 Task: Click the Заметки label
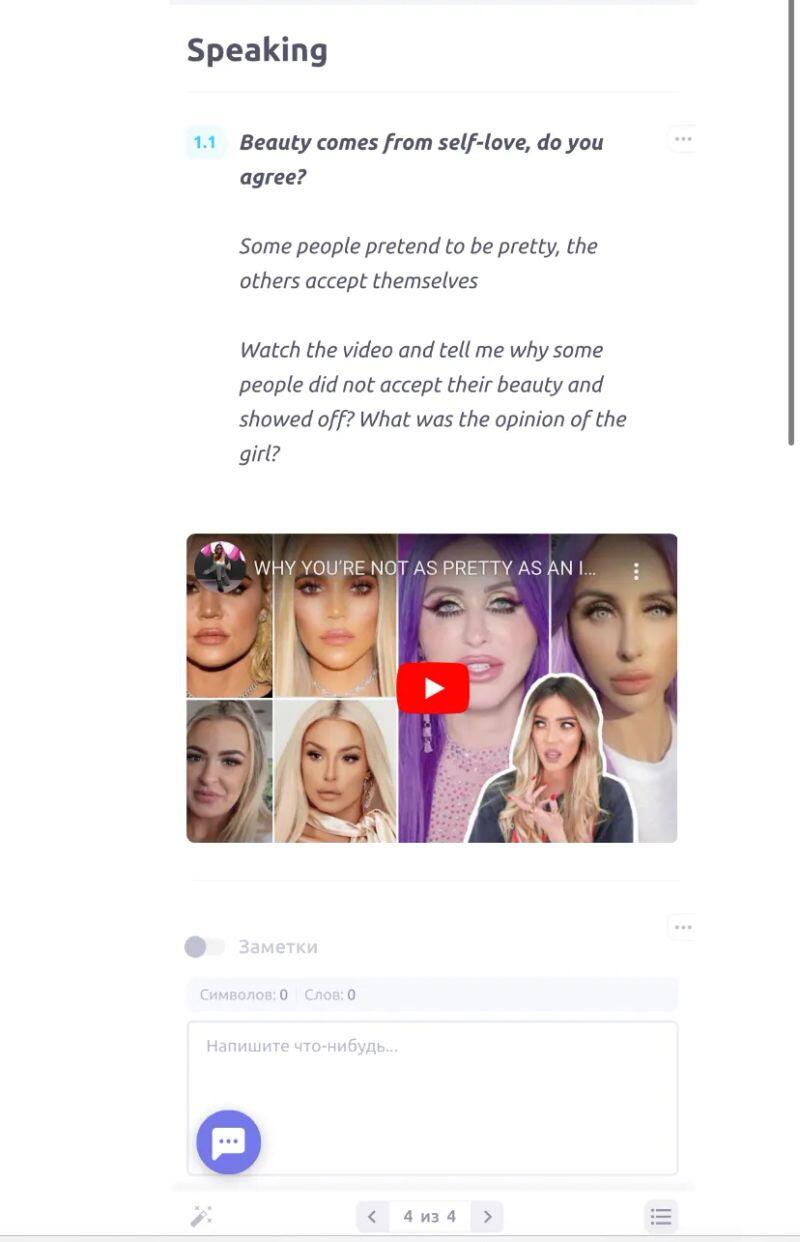pyautogui.click(x=278, y=946)
